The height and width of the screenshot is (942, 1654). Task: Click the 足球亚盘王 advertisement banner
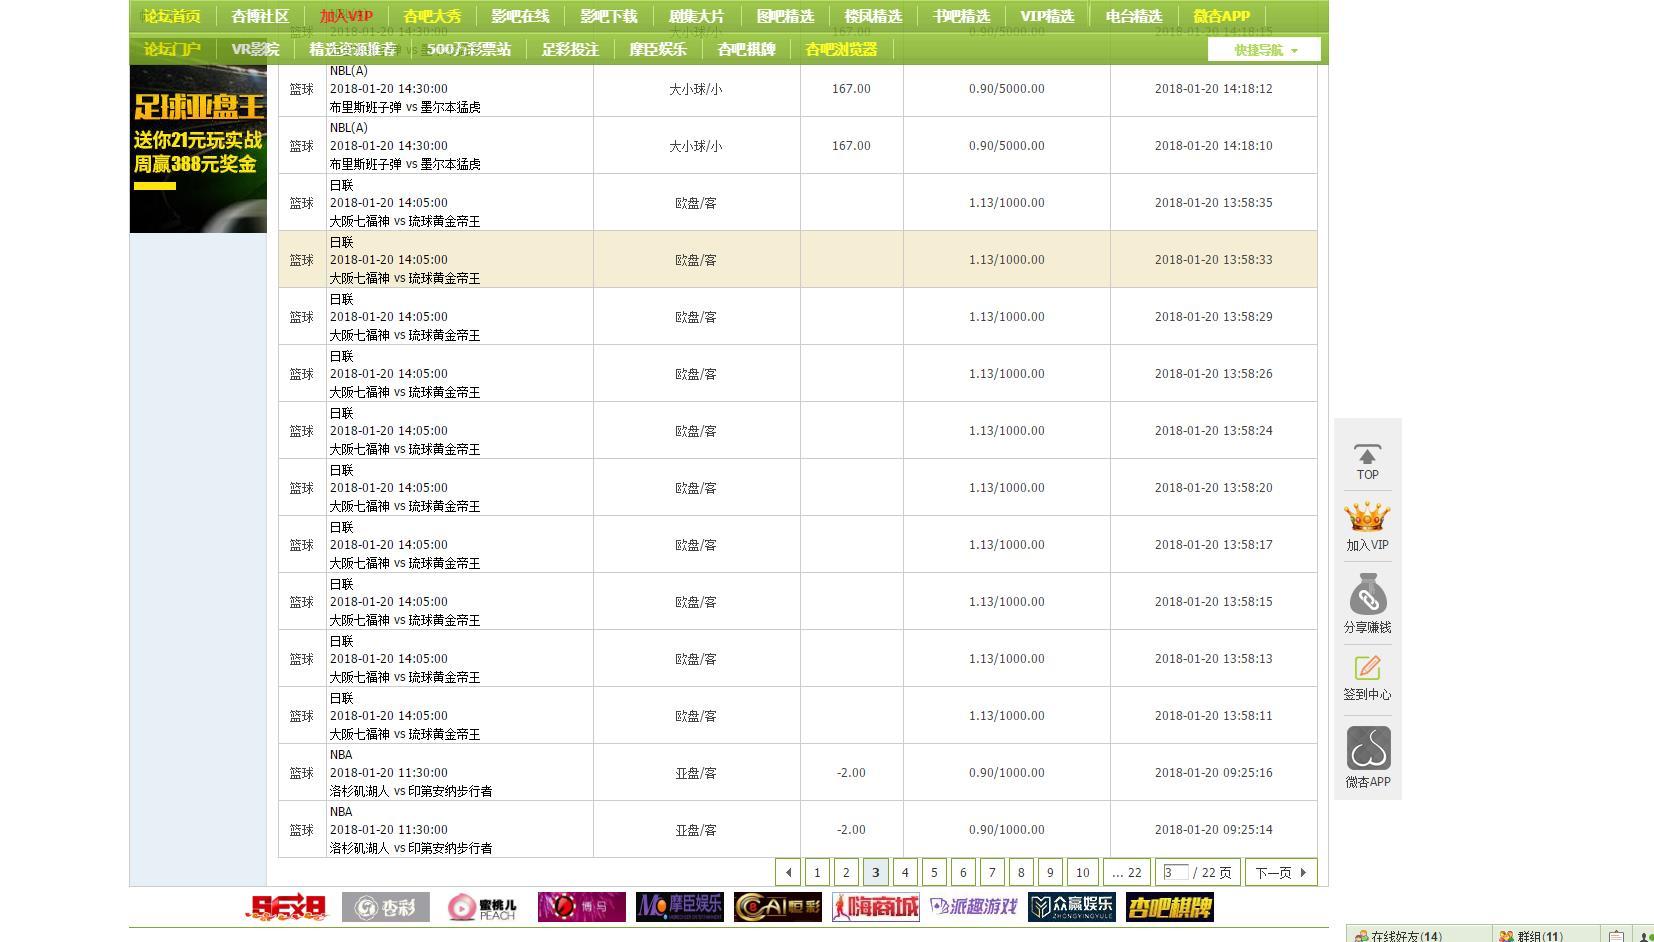[198, 148]
